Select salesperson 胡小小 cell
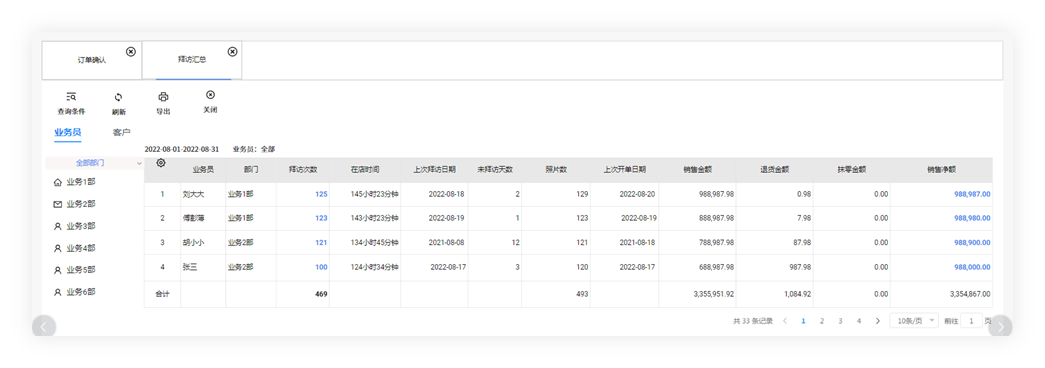This screenshot has width=1045, height=368. pyautogui.click(x=203, y=243)
